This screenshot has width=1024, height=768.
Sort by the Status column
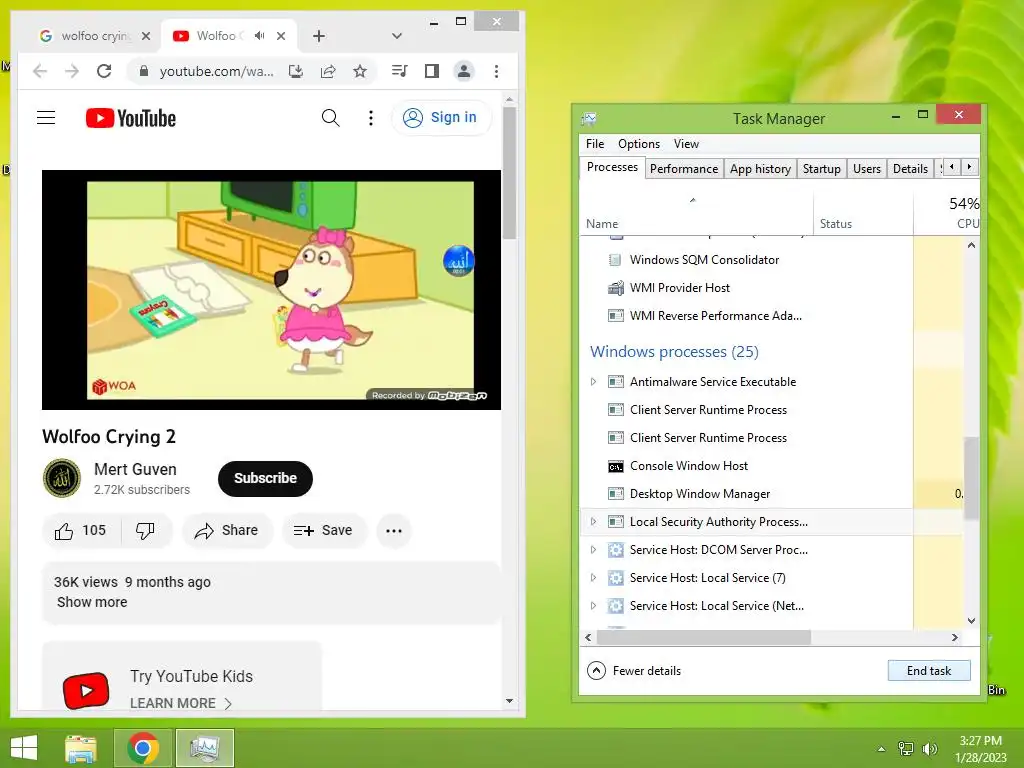pyautogui.click(x=863, y=212)
